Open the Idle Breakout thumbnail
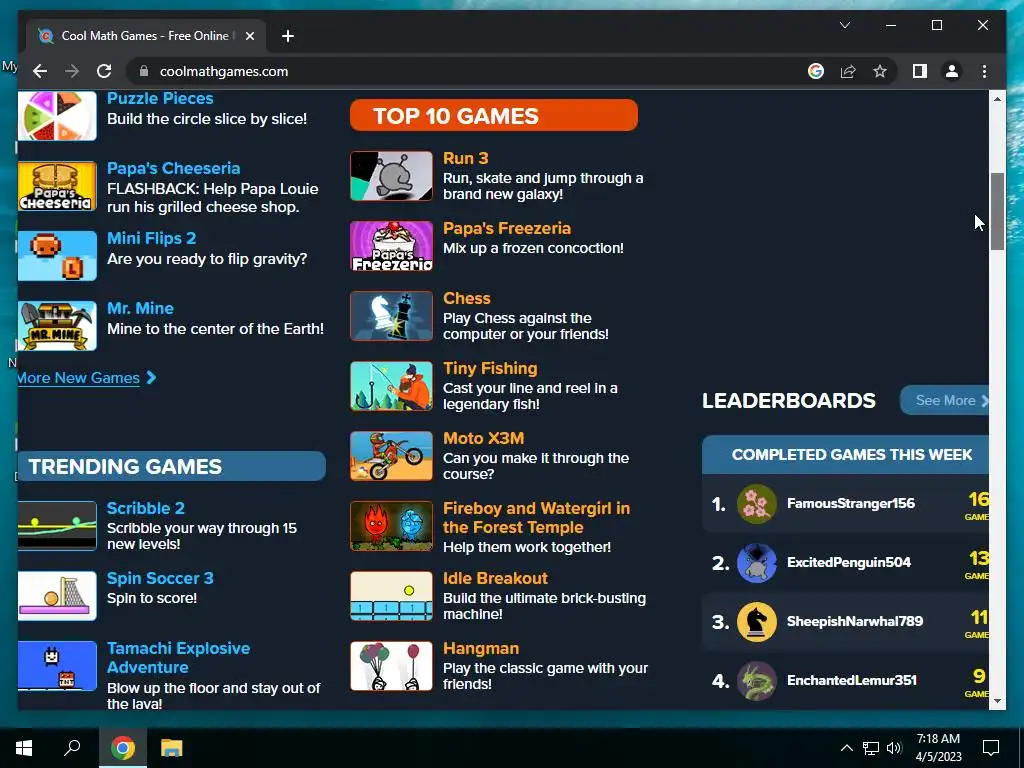Image resolution: width=1024 pixels, height=768 pixels. click(391, 596)
